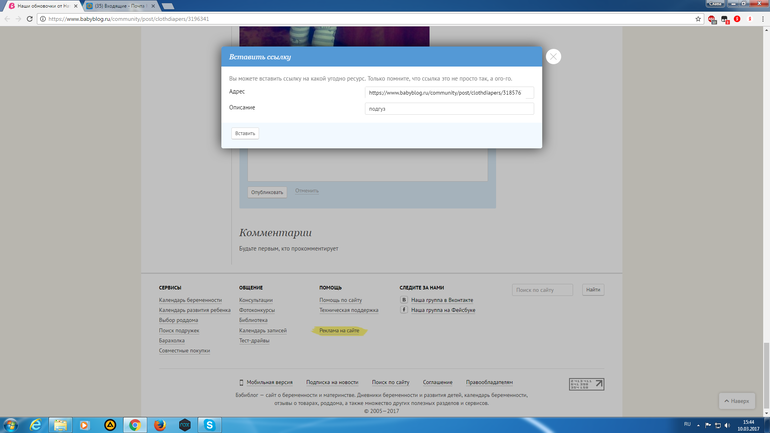Viewport: 770px width, 433px height.
Task: Click Internet Explorer taskbar icon
Action: [36, 425]
